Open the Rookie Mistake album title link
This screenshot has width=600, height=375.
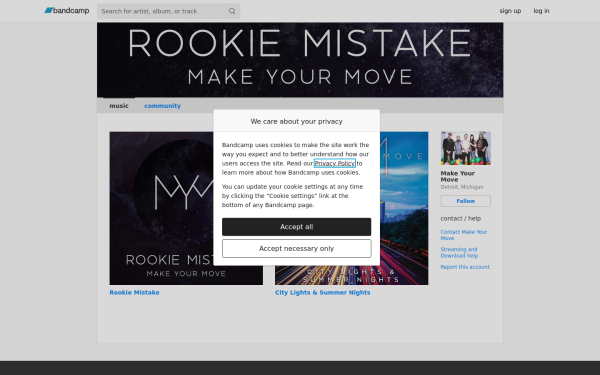[134, 292]
